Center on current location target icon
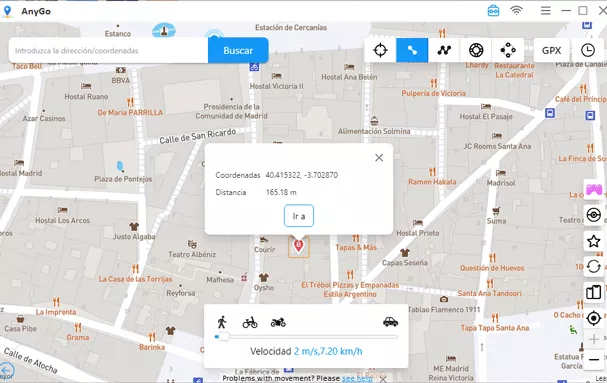The image size is (607, 383). click(x=593, y=318)
